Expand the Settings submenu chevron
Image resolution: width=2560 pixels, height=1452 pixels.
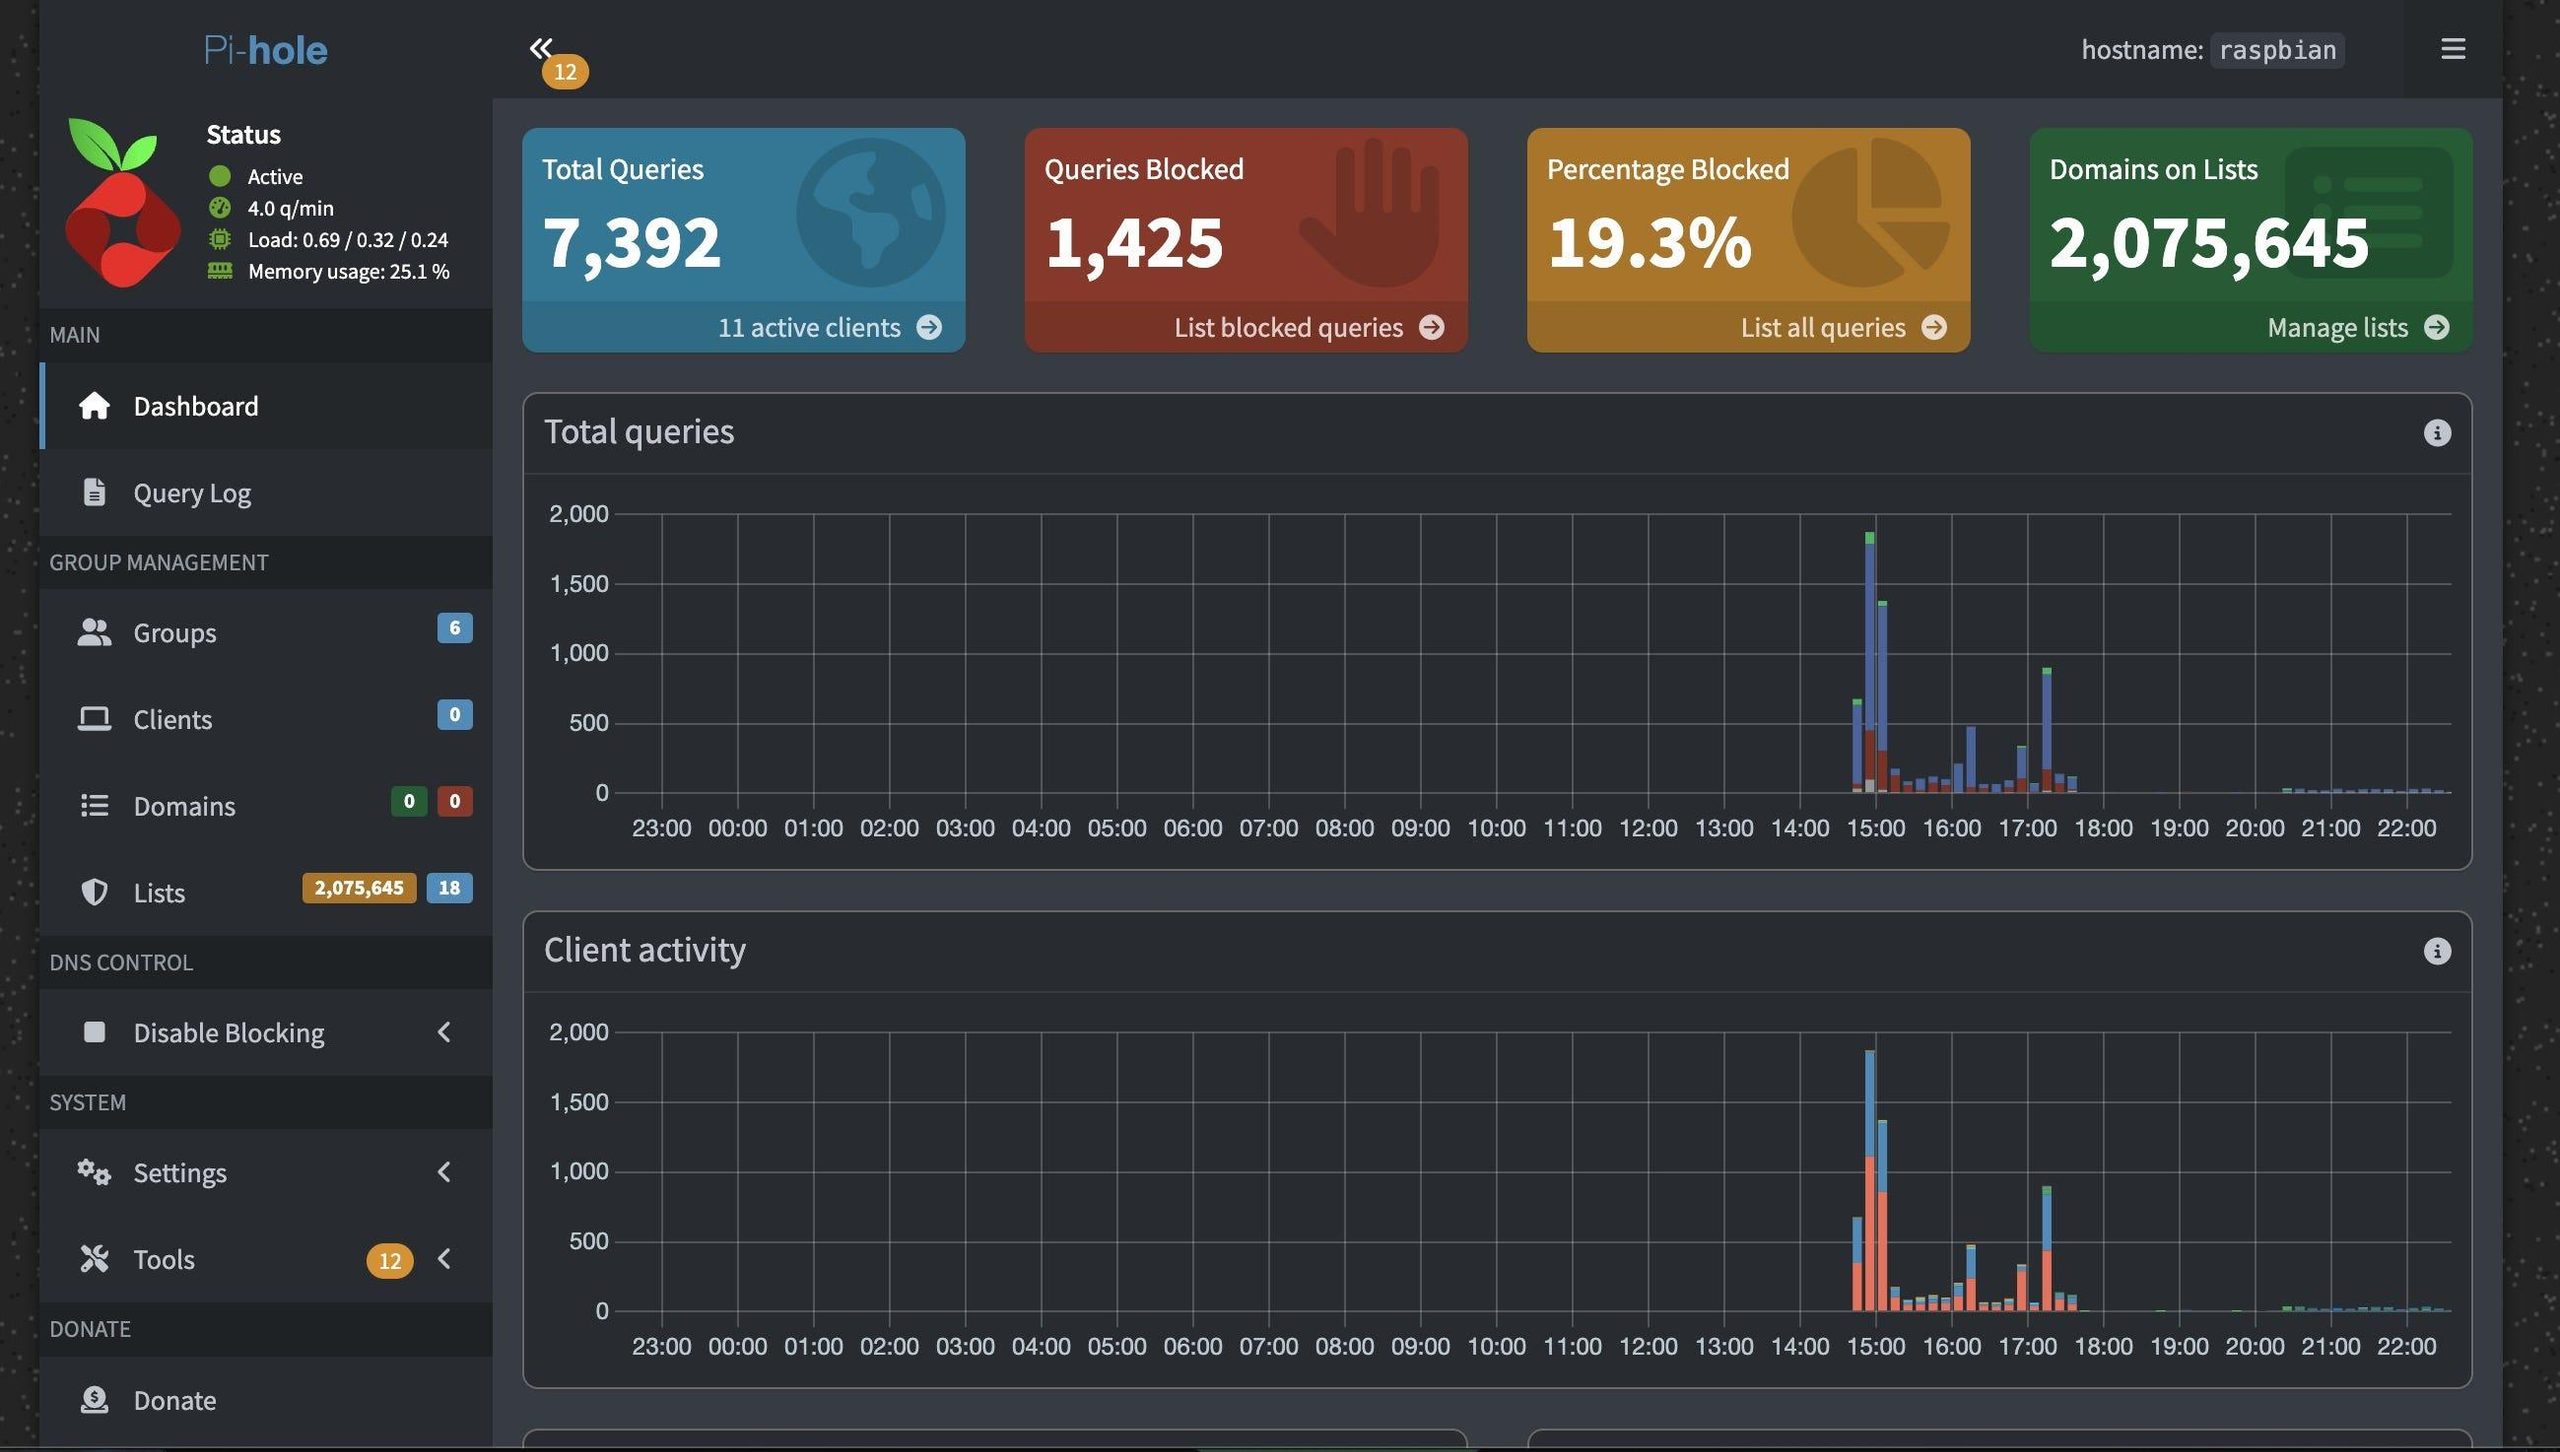pos(444,1172)
